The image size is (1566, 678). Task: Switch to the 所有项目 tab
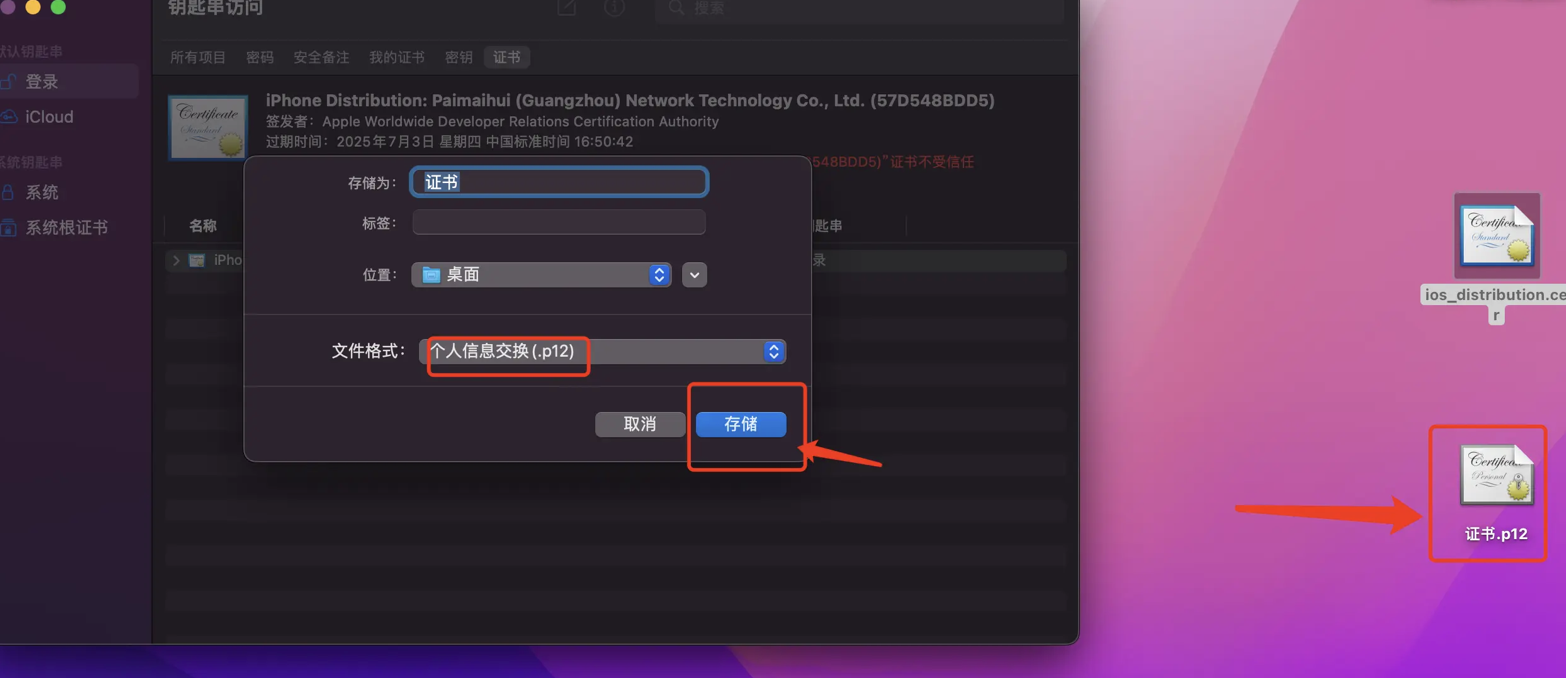pyautogui.click(x=198, y=57)
